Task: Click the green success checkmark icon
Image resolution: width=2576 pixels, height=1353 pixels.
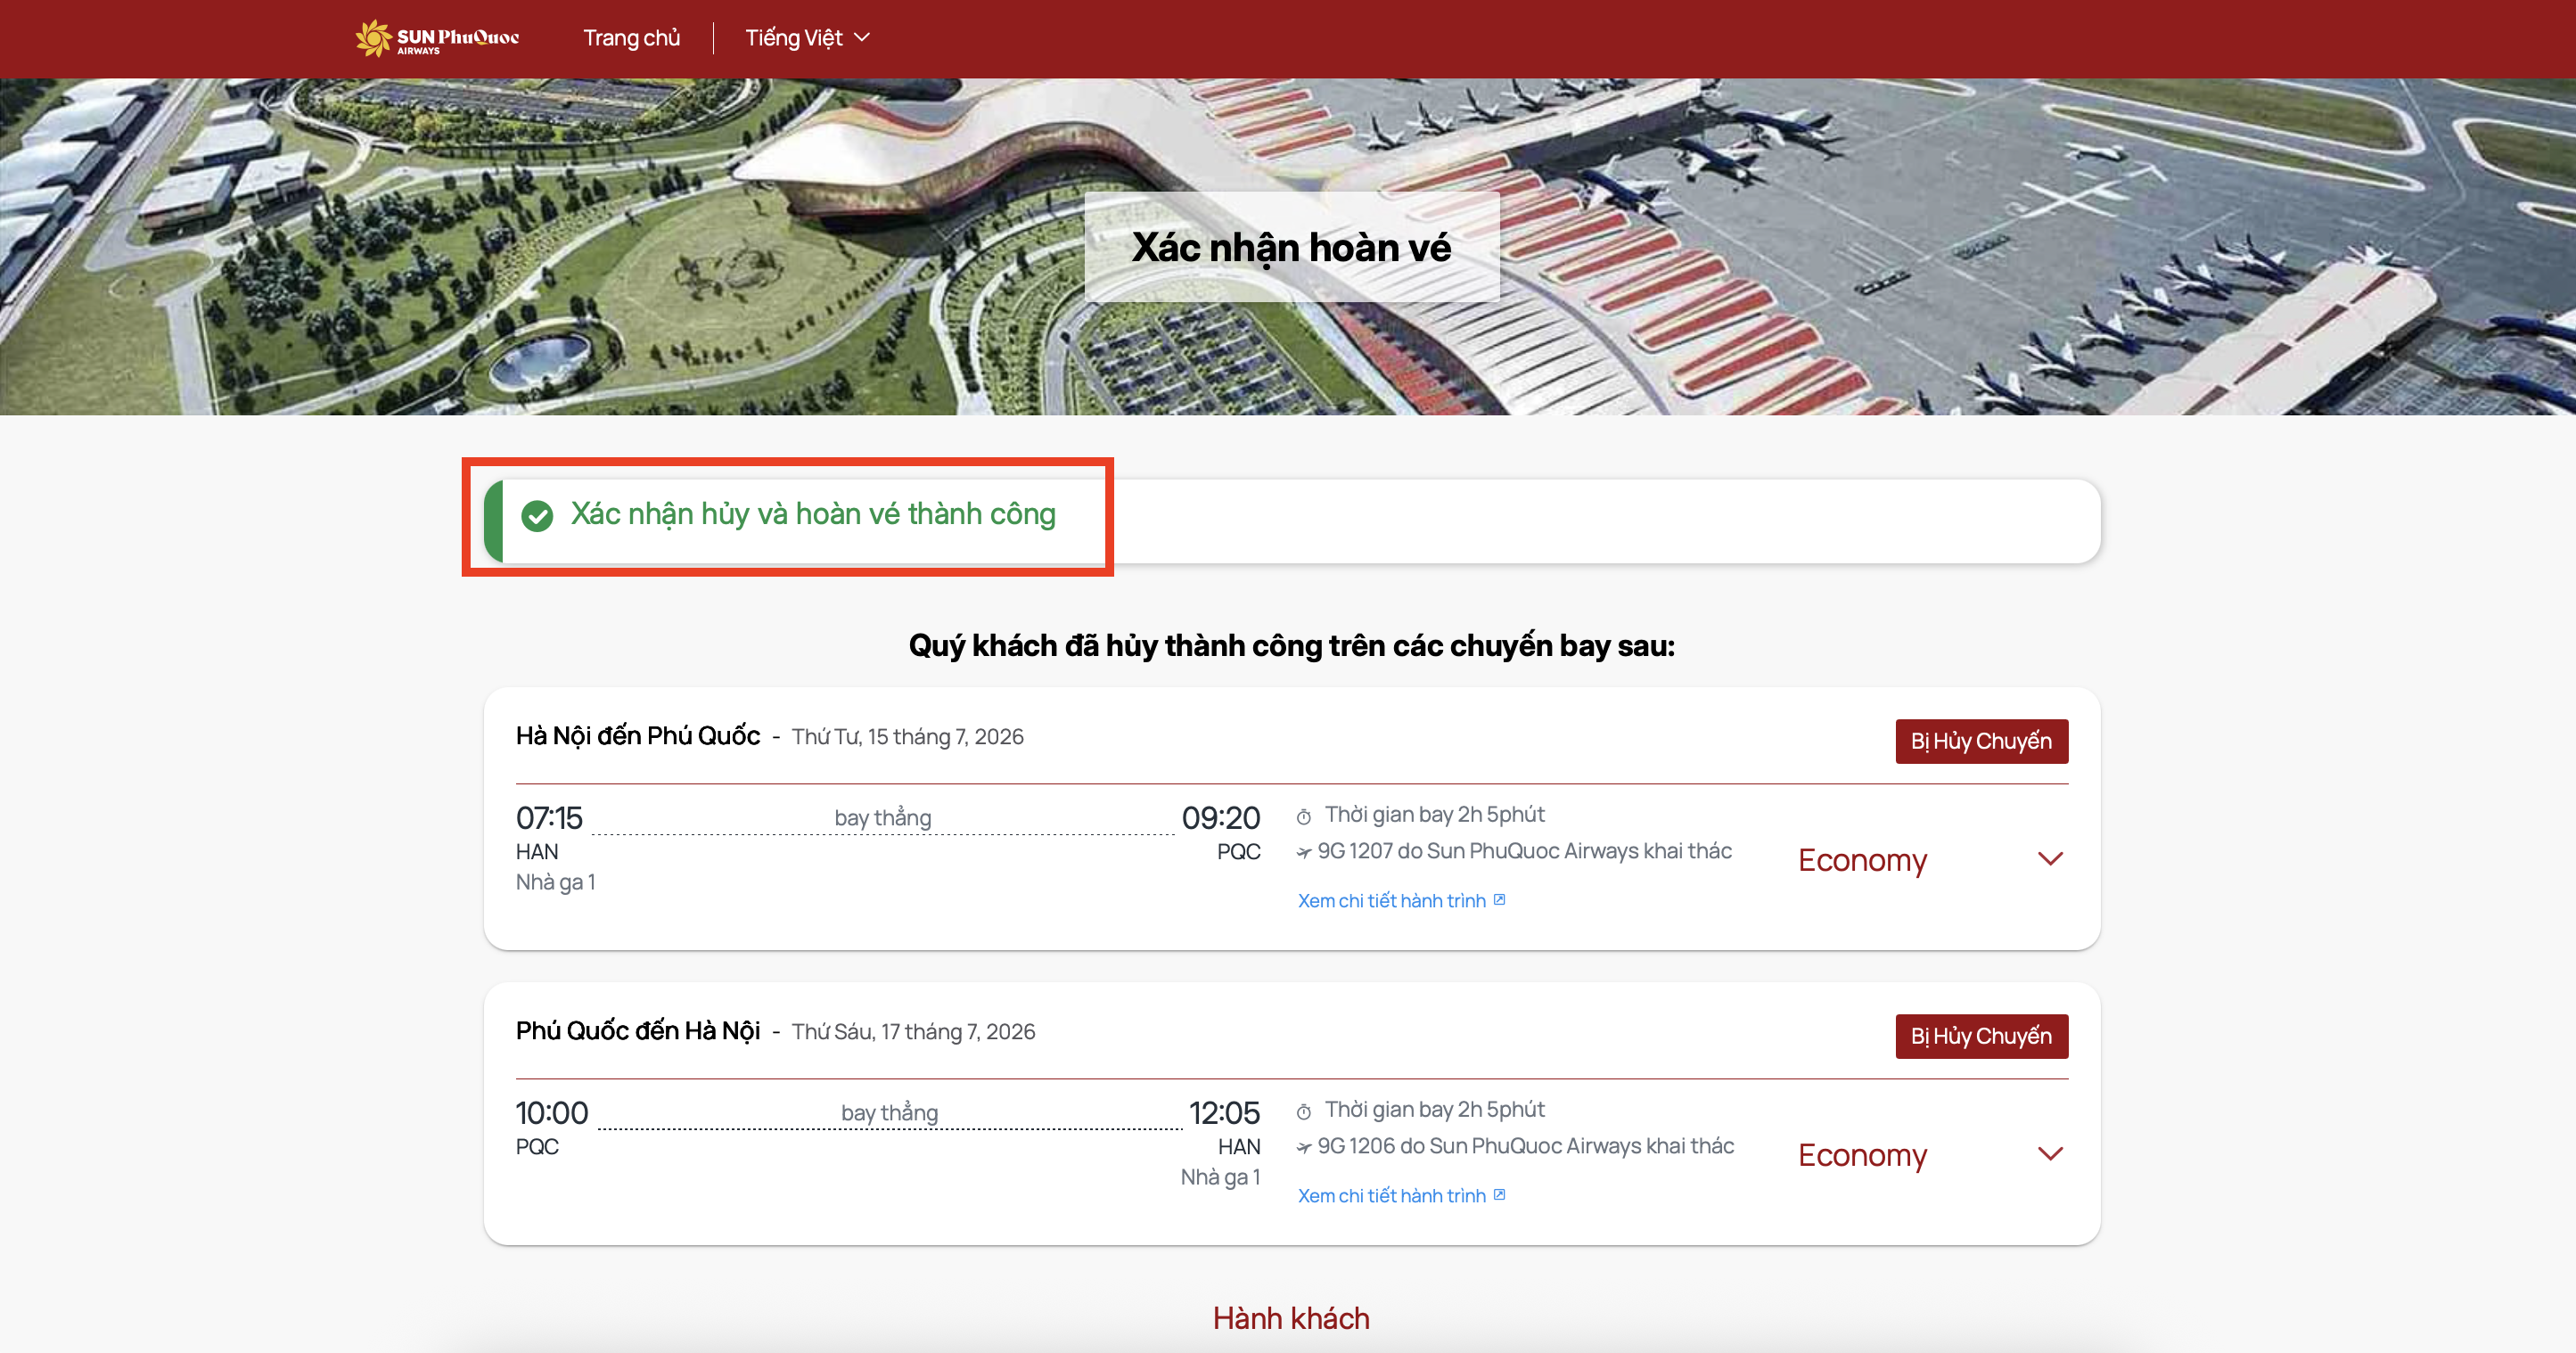Action: [537, 516]
